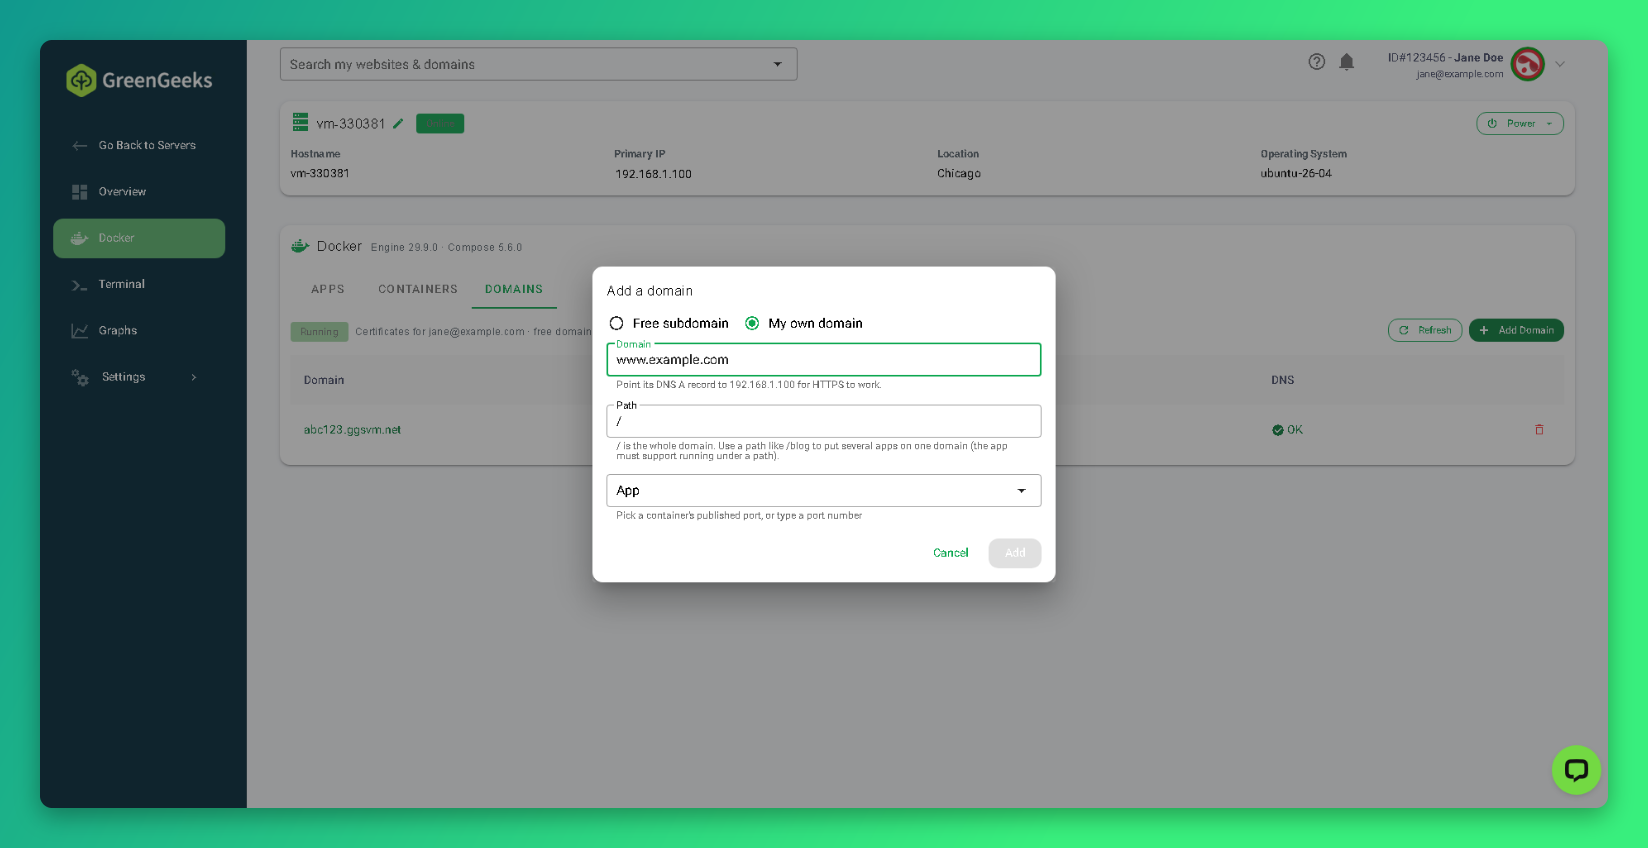Click the Location value Chicago
The height and width of the screenshot is (848, 1648).
959,174
